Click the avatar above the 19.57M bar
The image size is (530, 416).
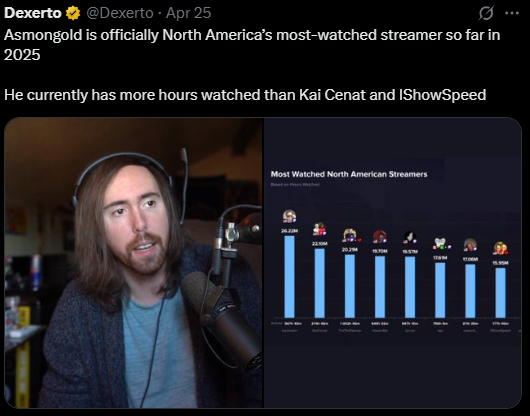coord(410,237)
